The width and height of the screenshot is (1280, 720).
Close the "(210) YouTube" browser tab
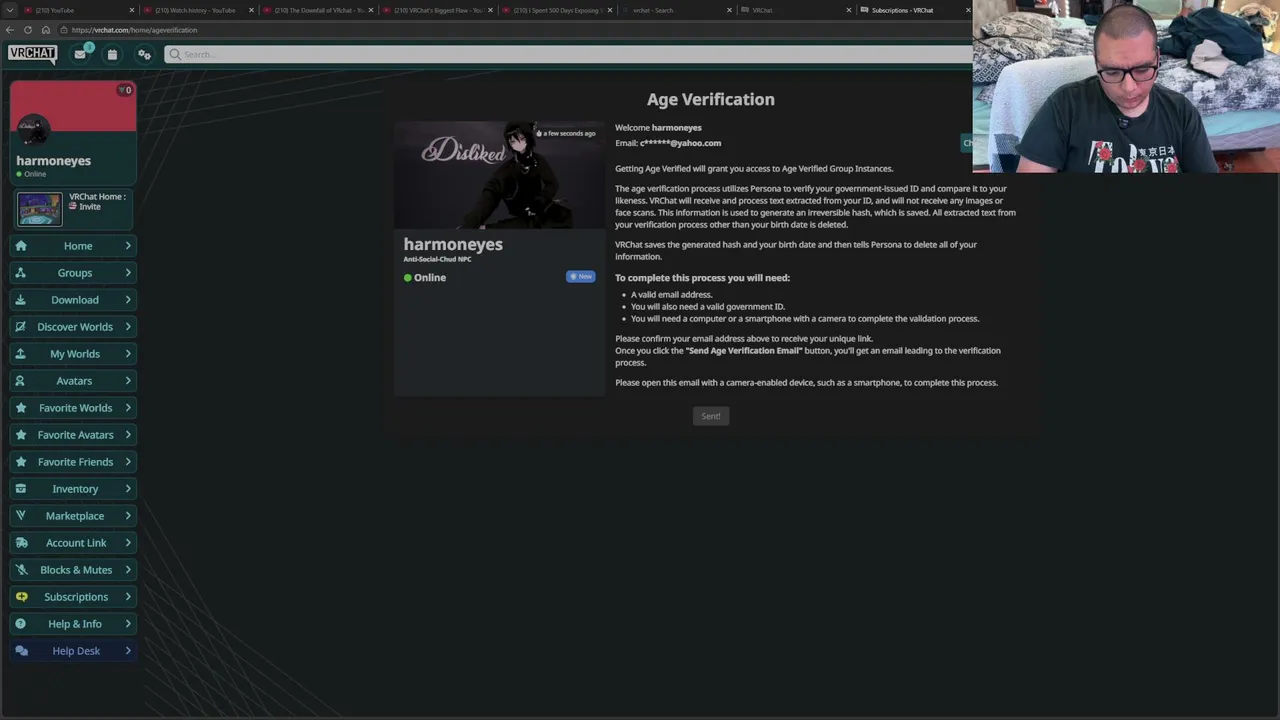(x=131, y=10)
